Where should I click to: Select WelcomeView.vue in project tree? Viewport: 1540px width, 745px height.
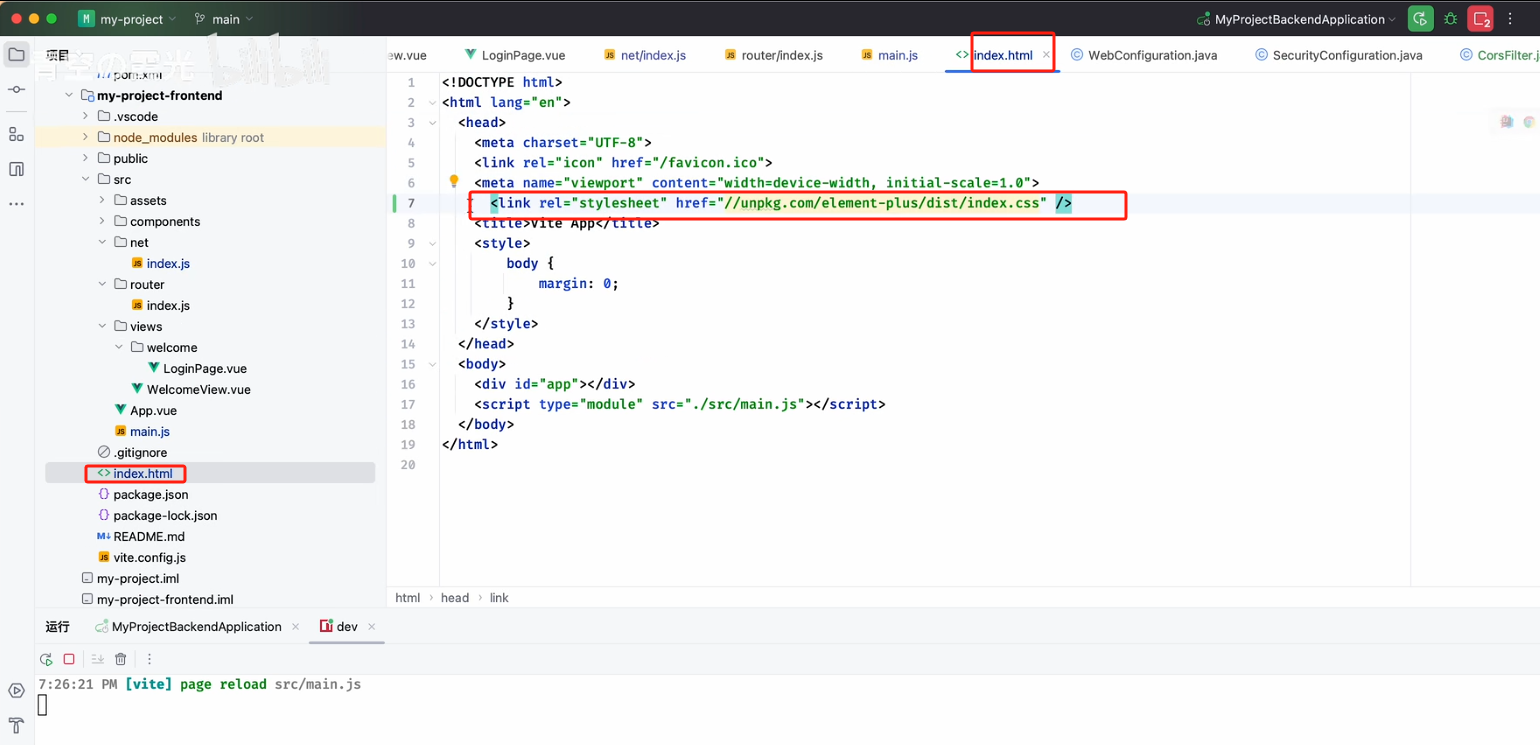[198, 390]
